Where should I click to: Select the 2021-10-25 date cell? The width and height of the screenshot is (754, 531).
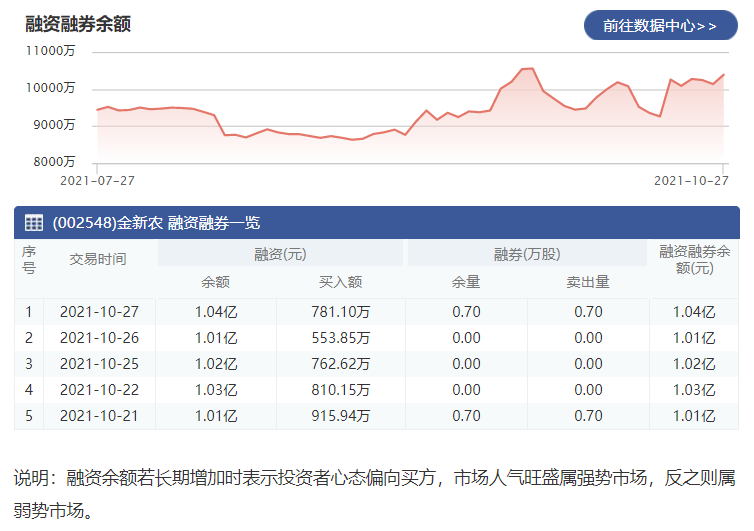pyautogui.click(x=99, y=364)
